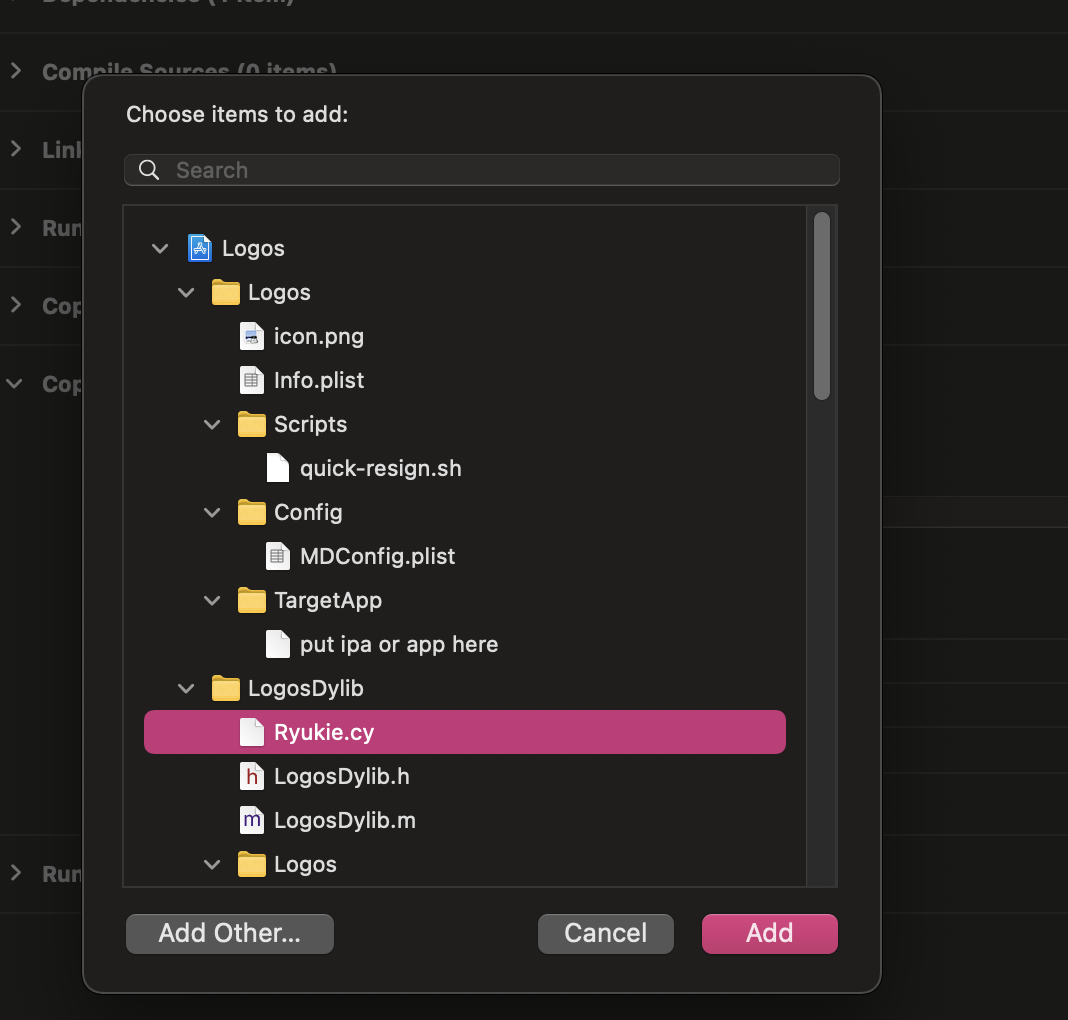Collapse the TargetApp folder chevron
This screenshot has height=1020, width=1068.
pos(212,600)
